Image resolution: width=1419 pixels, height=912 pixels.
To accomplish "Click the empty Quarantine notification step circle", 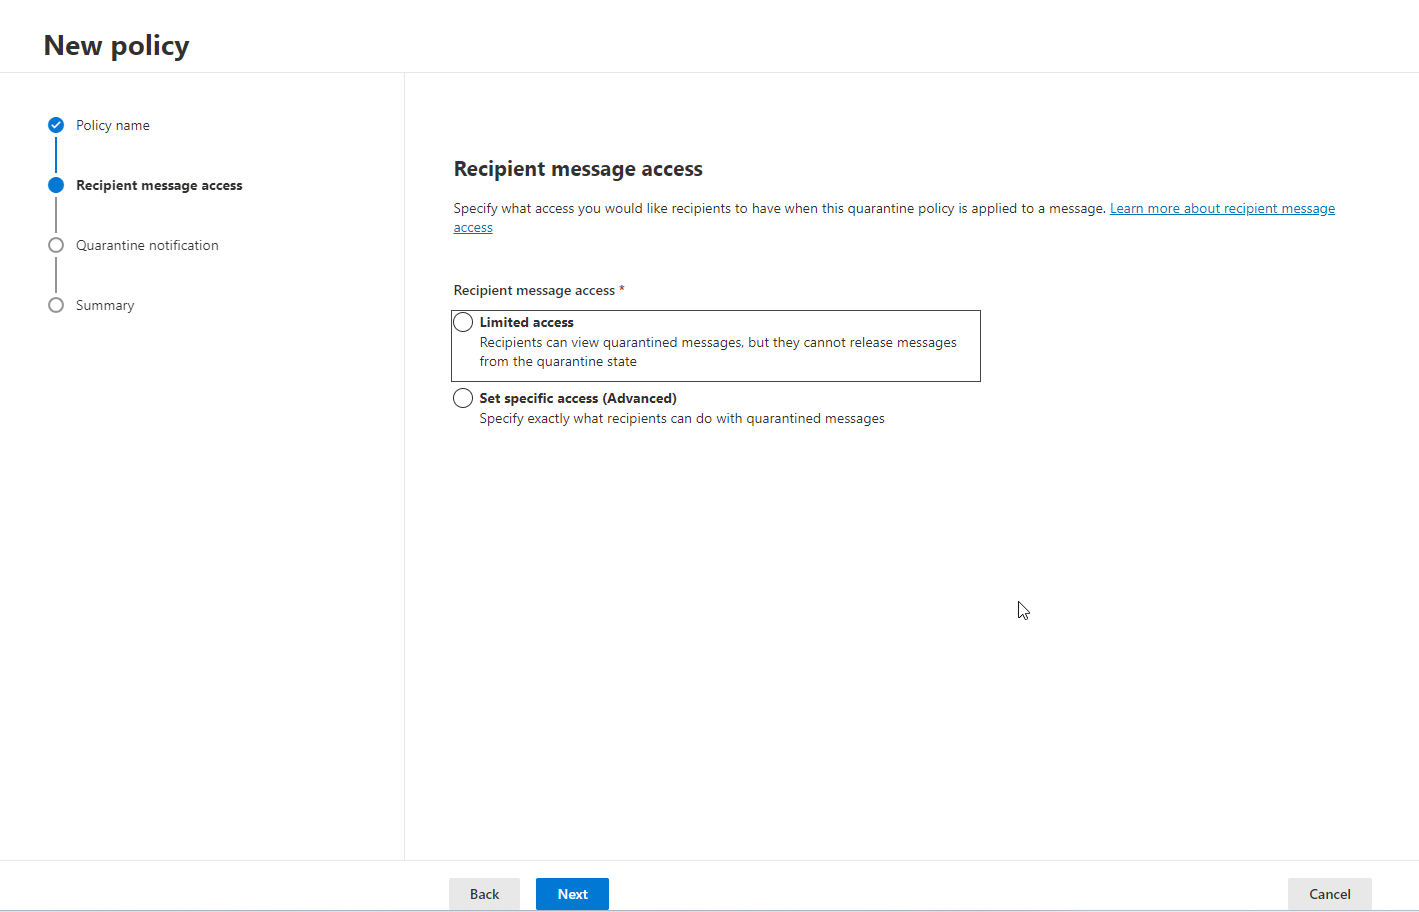I will 56,245.
